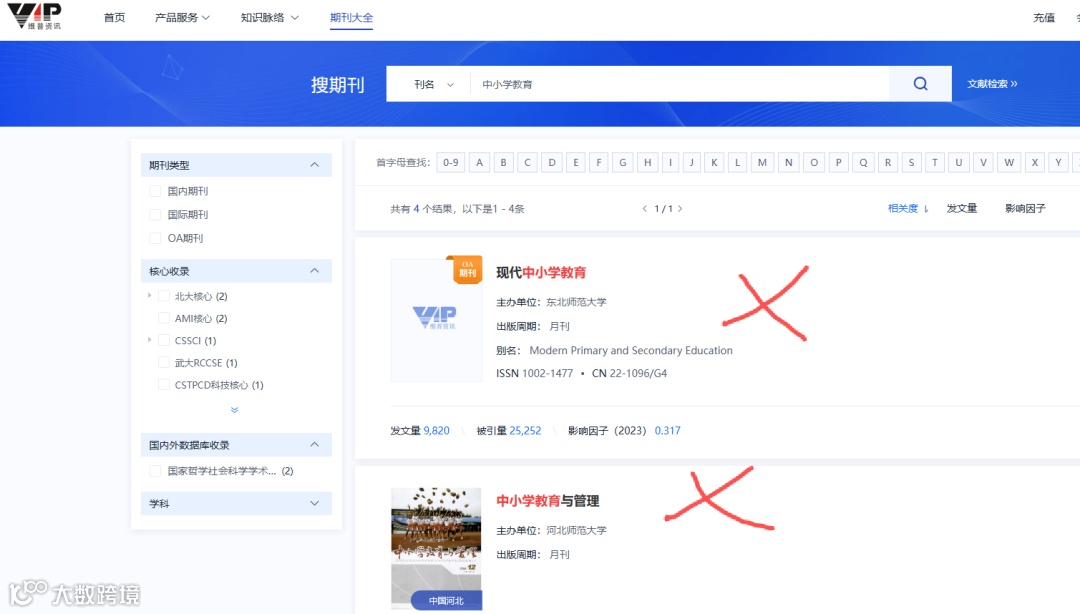Viewport: 1080px width, 614px height.
Task: Open the 文献检索 link
Action: pos(992,83)
